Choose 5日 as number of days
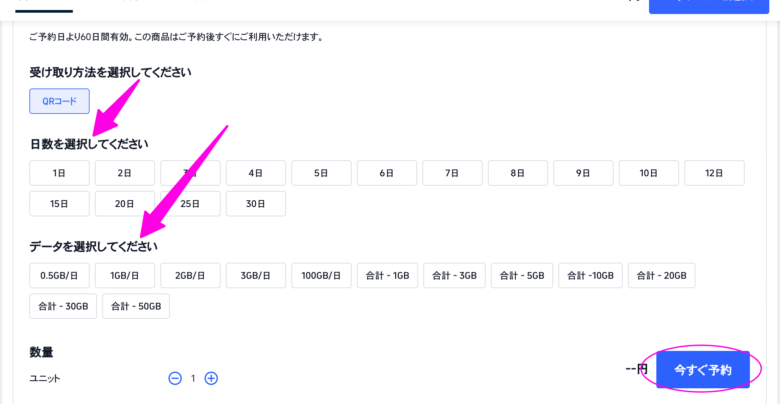The height and width of the screenshot is (404, 780). pos(321,173)
